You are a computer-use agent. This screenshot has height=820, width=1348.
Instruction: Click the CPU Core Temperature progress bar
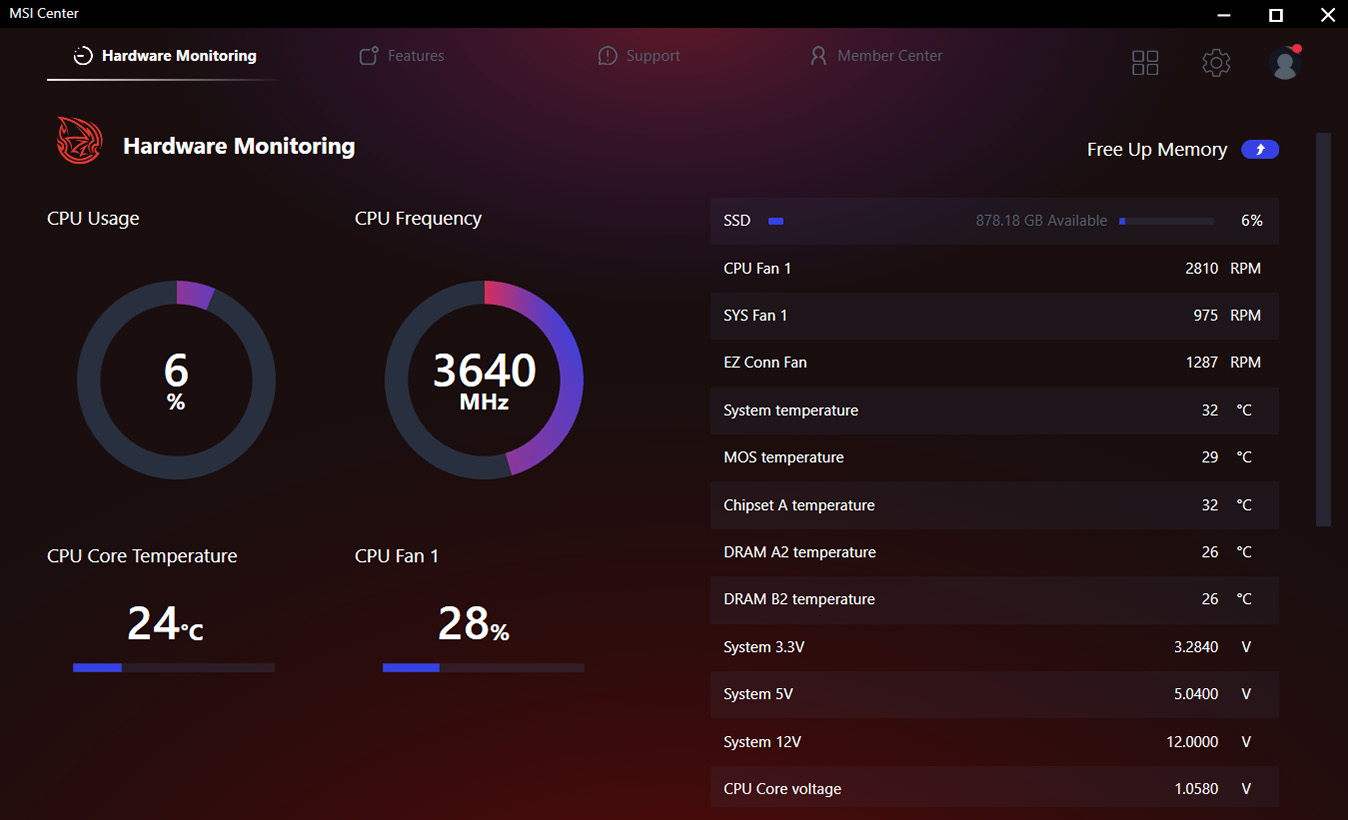[174, 667]
